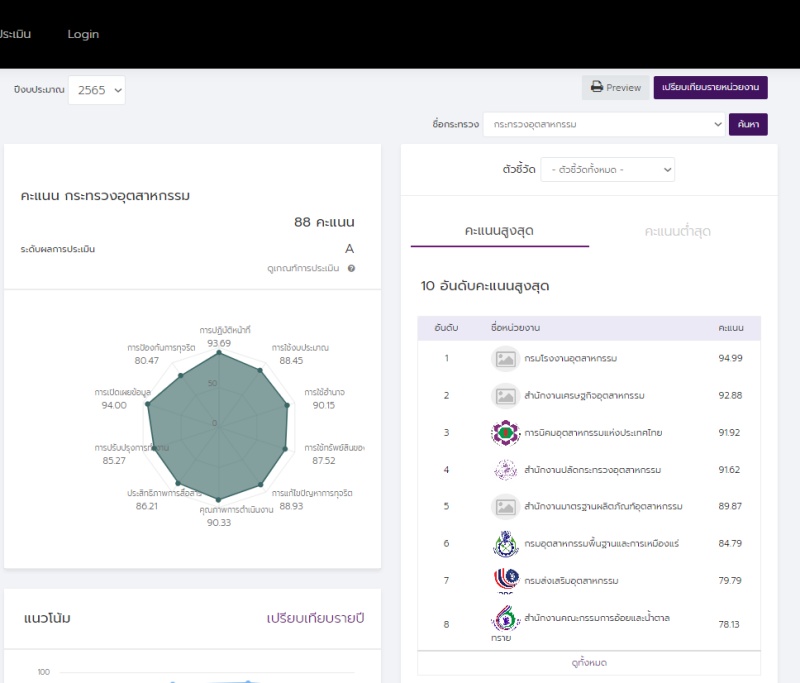Click the placeholder image for สำนักงานมาตรฐานผลิตภัณฑ์อุตสาหกรรม
Viewport: 800px width, 683px height.
506,507
